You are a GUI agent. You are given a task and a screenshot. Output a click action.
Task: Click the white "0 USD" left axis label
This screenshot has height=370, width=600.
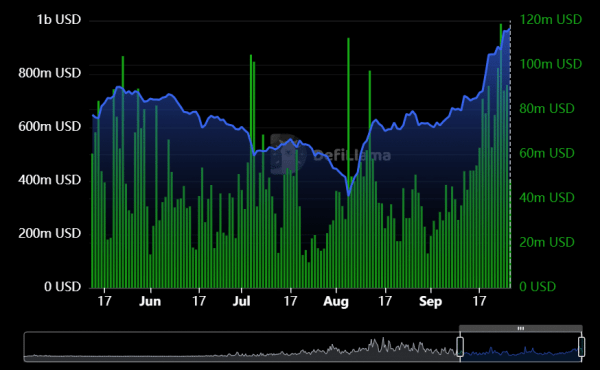tap(62, 286)
